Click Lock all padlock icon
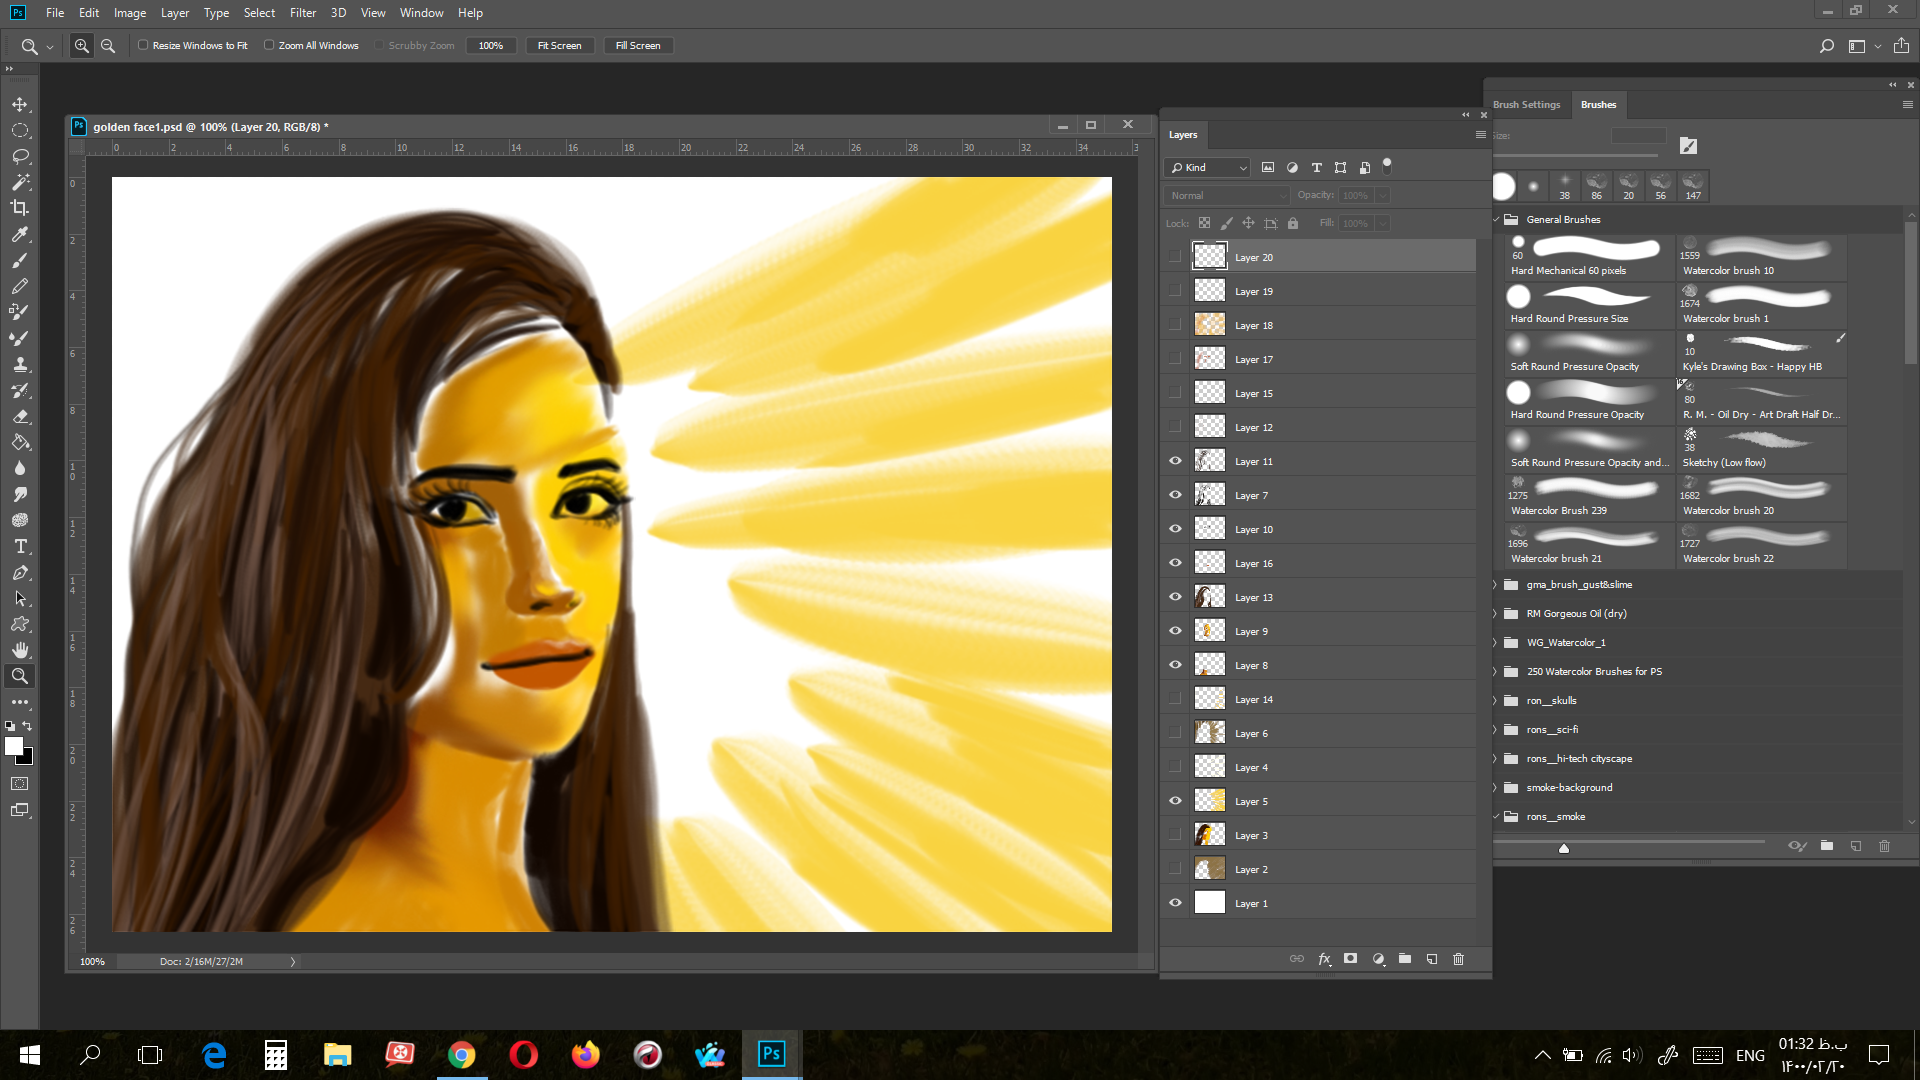1920x1080 pixels. (1293, 224)
